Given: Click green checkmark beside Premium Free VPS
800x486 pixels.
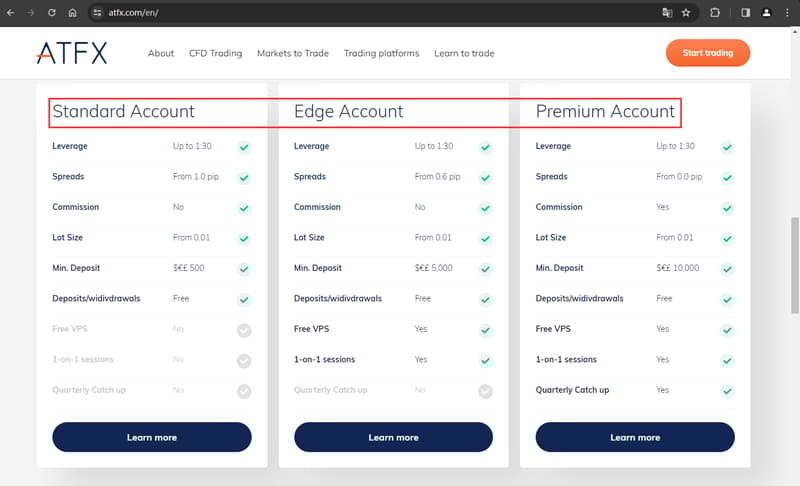Looking at the screenshot, I should pyautogui.click(x=727, y=330).
